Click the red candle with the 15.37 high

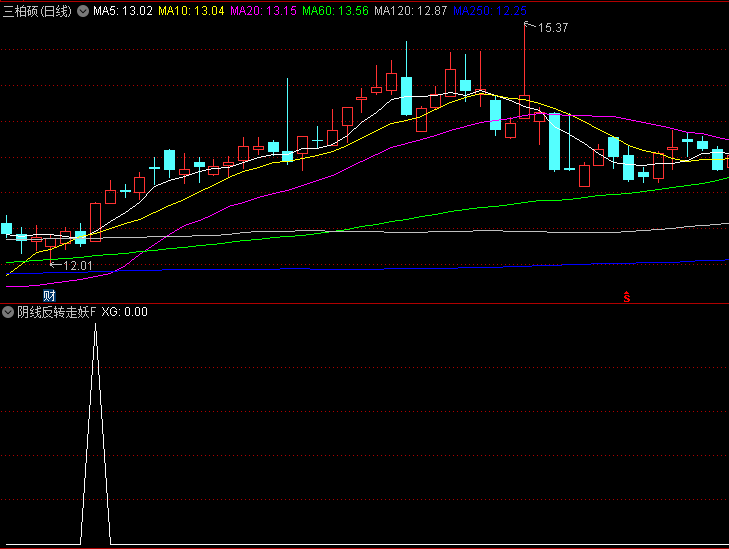tap(524, 107)
